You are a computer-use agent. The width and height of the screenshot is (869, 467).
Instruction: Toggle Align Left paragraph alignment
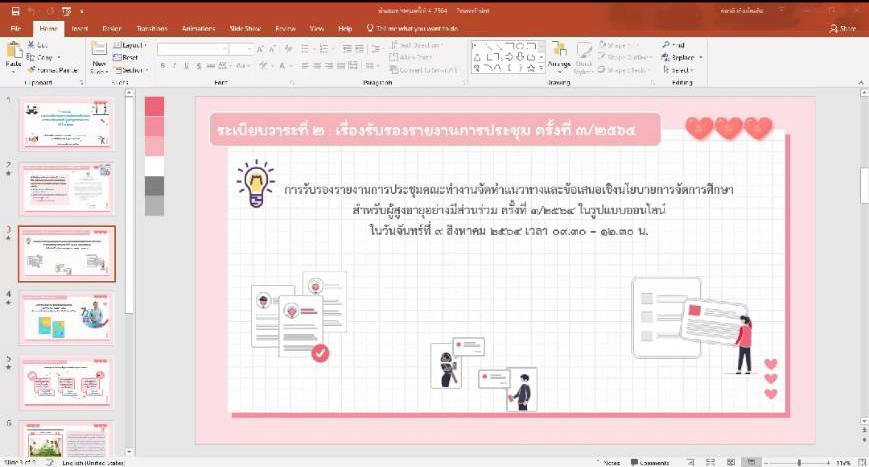coord(305,66)
